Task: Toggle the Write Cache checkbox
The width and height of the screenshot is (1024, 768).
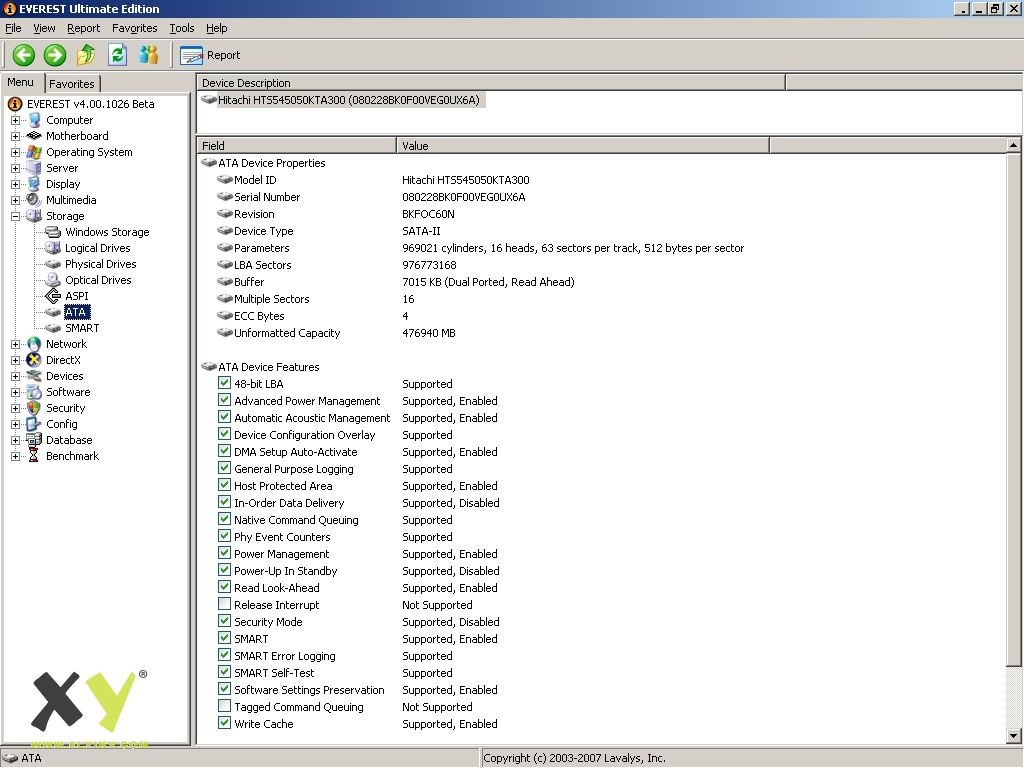Action: click(224, 723)
